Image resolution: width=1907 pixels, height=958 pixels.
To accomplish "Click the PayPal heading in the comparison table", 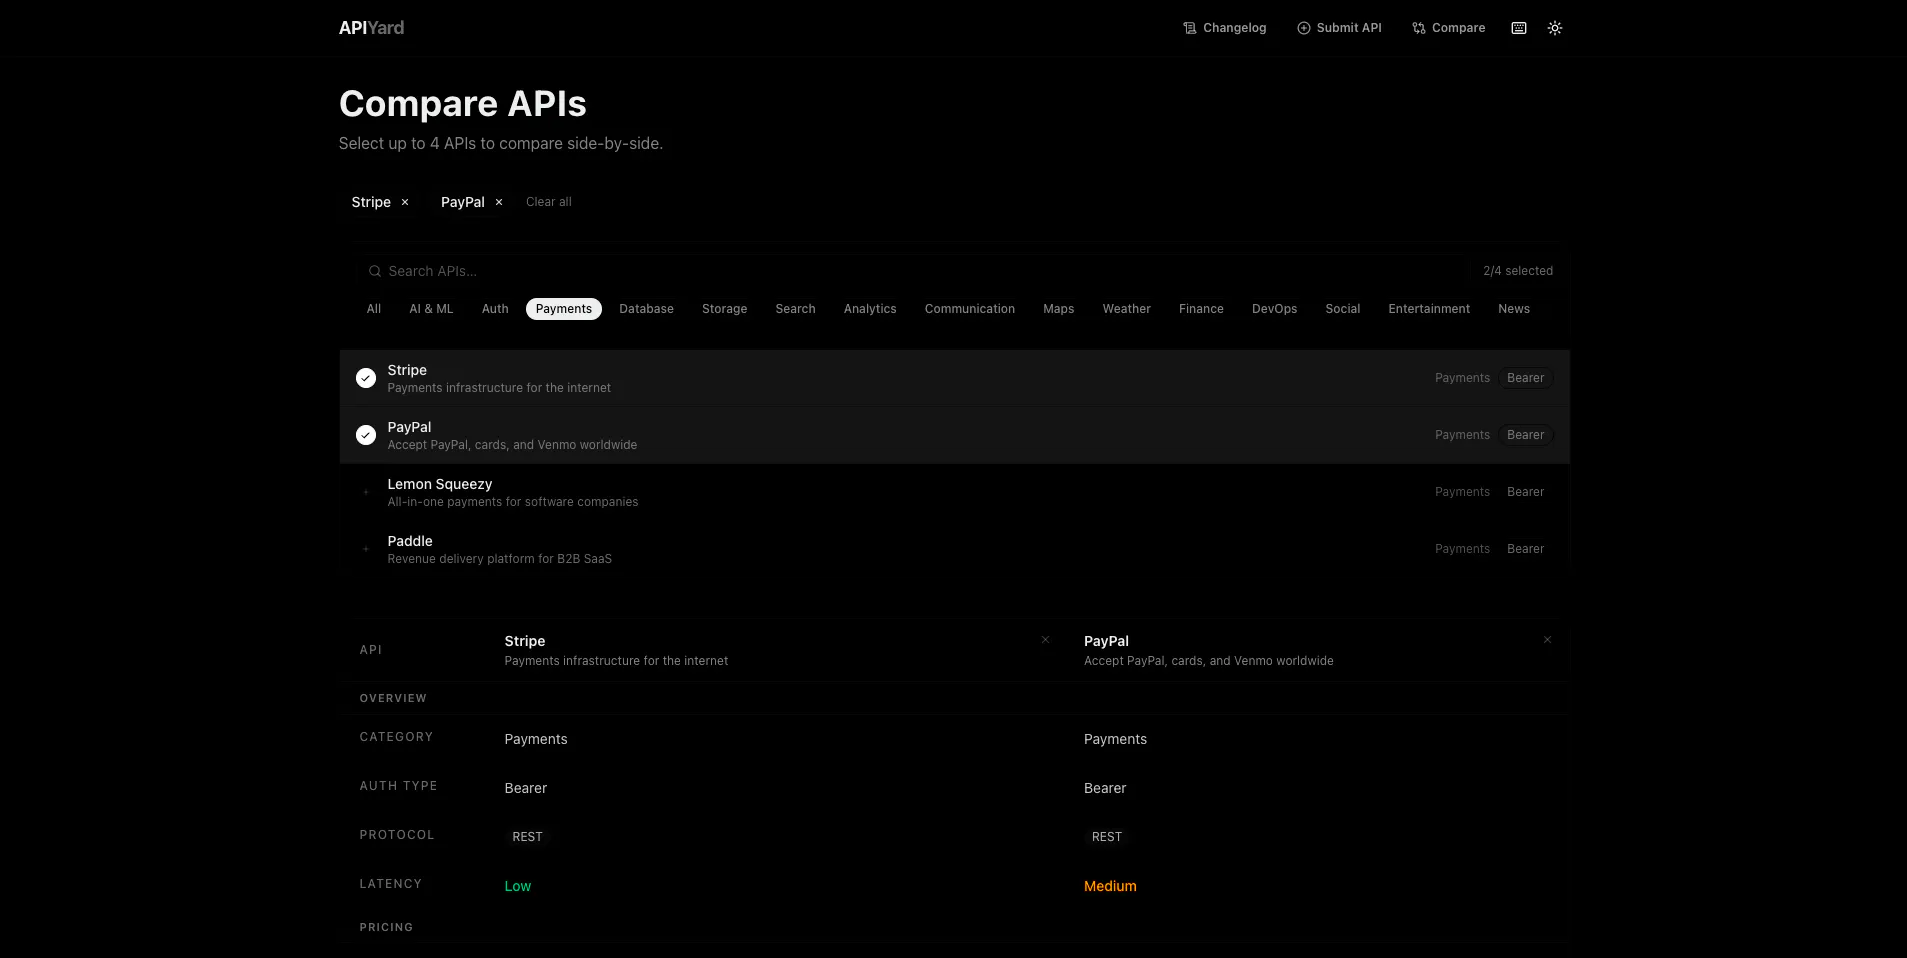I will (1106, 641).
